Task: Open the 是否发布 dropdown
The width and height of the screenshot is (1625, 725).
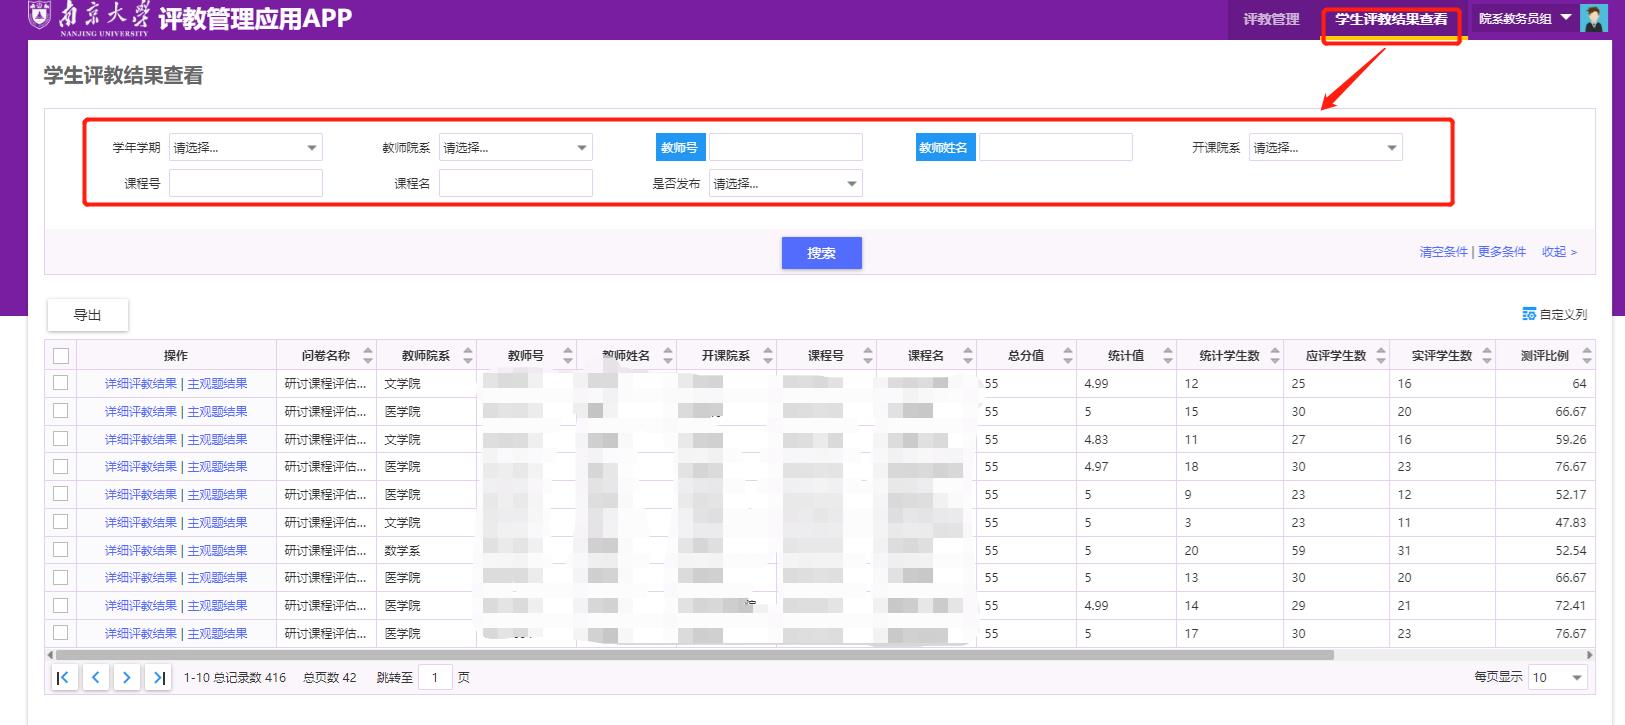Action: point(786,184)
